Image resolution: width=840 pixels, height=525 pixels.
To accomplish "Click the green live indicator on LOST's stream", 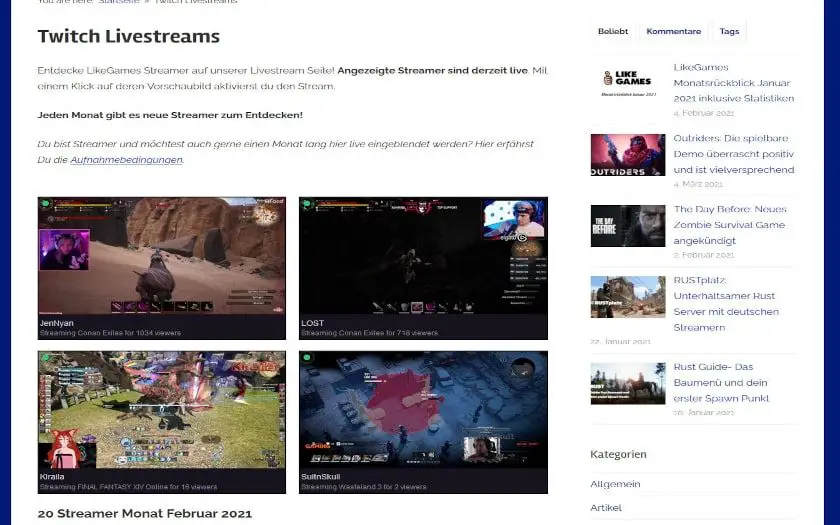I will 307,204.
